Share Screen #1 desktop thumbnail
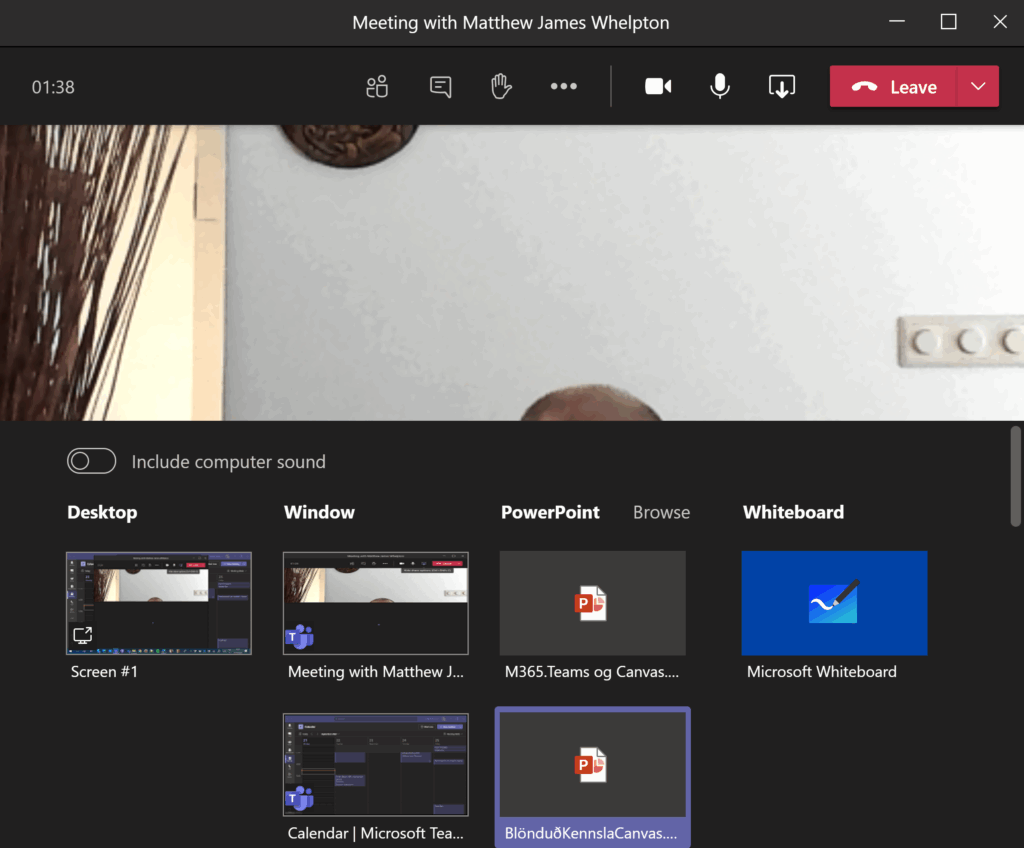 [x=159, y=603]
